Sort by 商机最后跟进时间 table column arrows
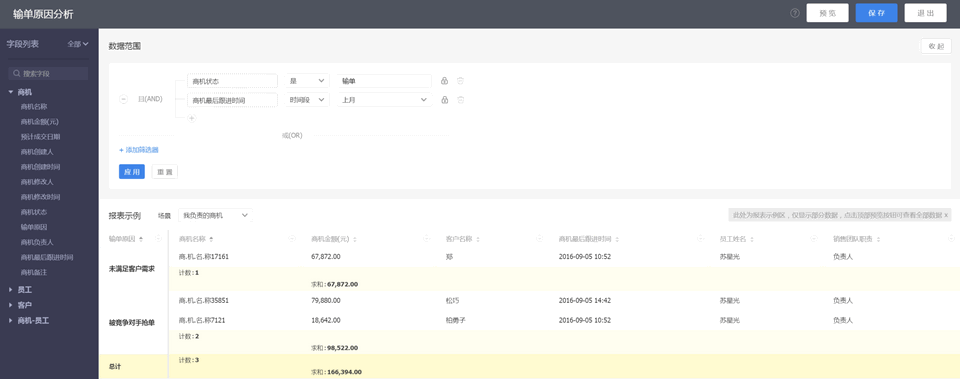This screenshot has width=960, height=379. coord(617,239)
